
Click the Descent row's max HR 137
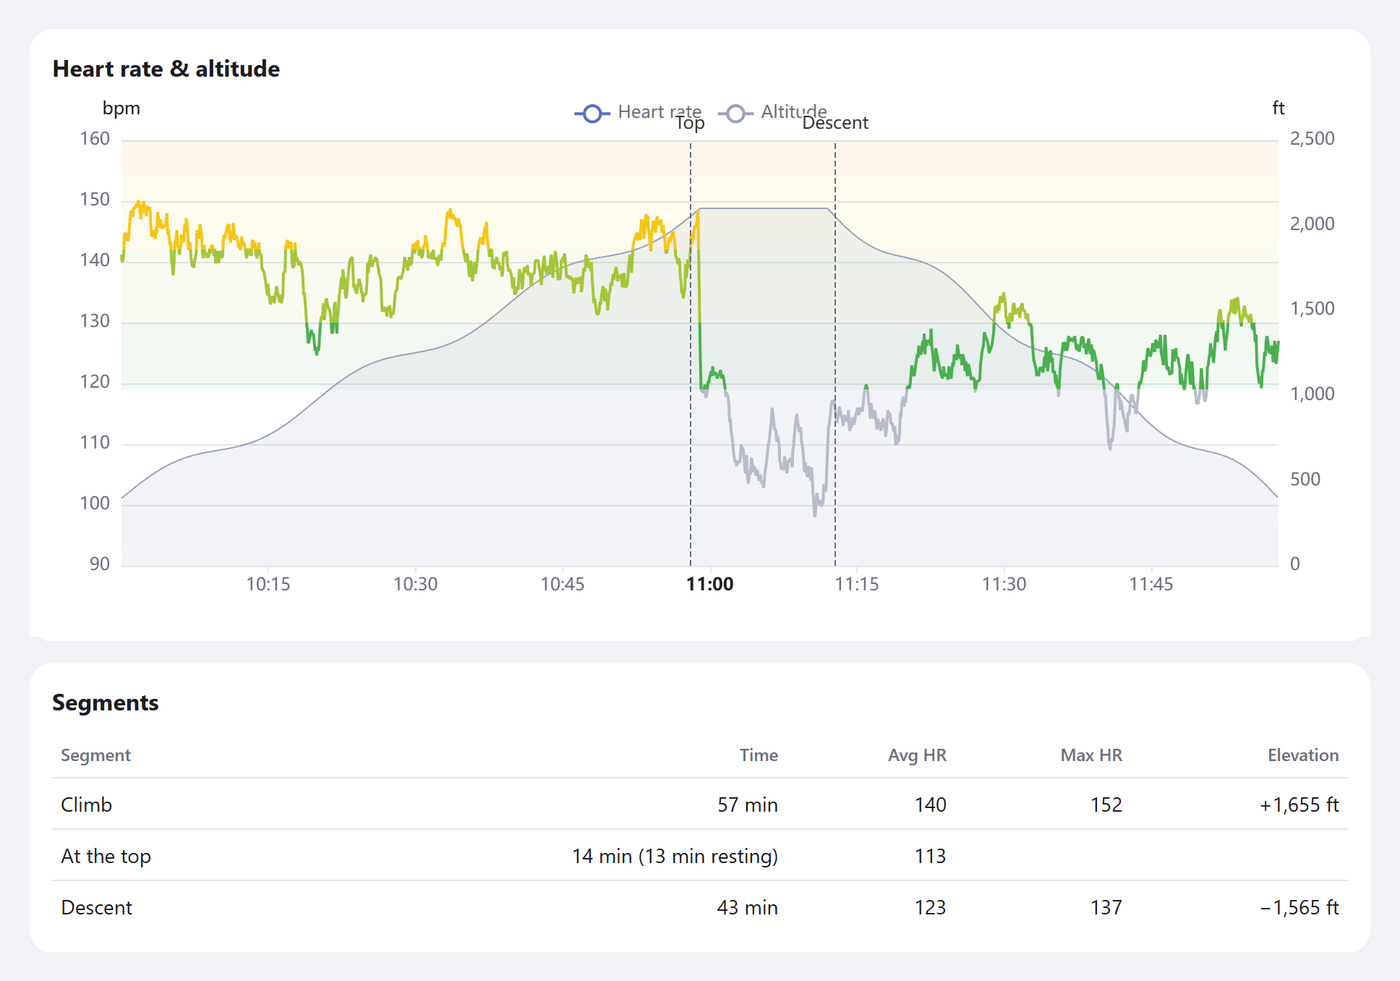(1106, 908)
